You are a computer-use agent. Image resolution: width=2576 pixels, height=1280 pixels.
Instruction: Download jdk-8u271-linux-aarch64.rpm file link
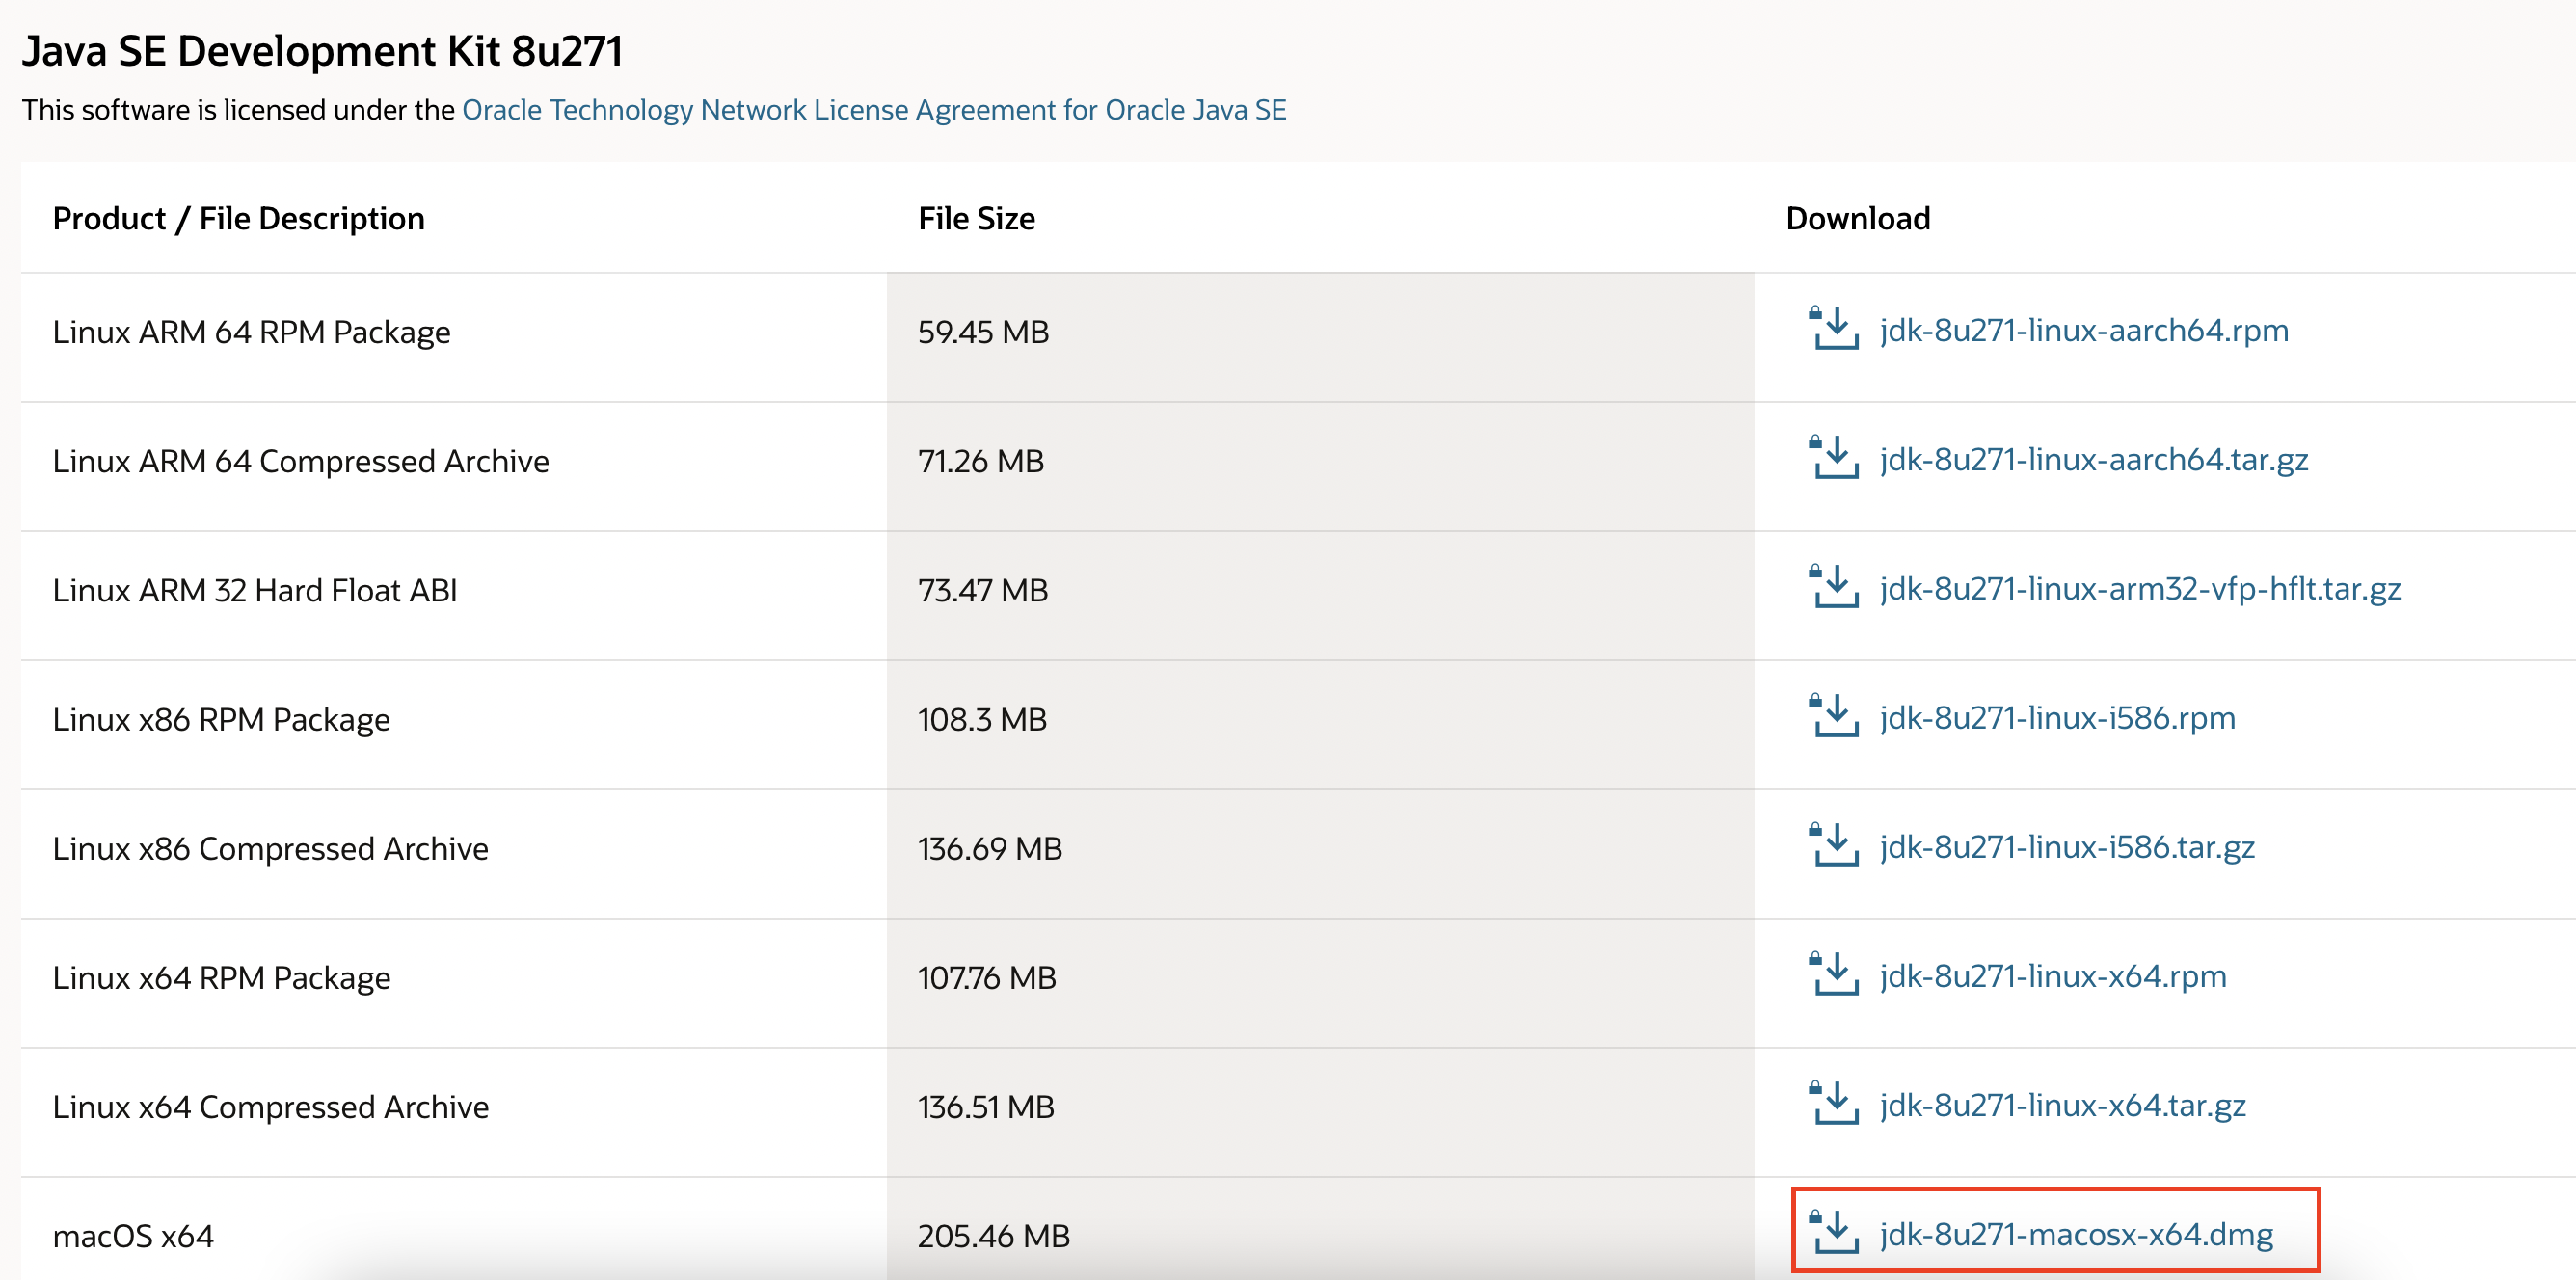pos(2083,330)
